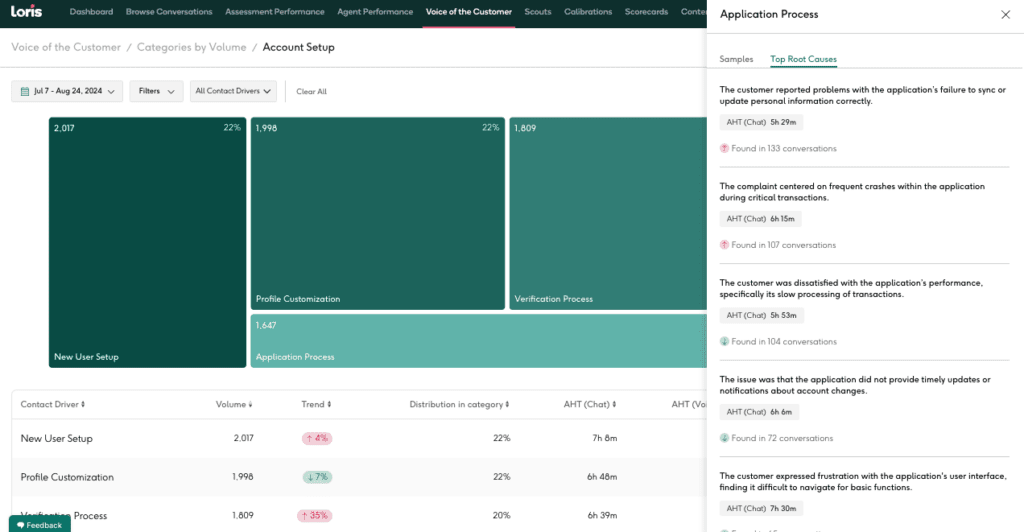Switch to the Samples tab

point(736,60)
